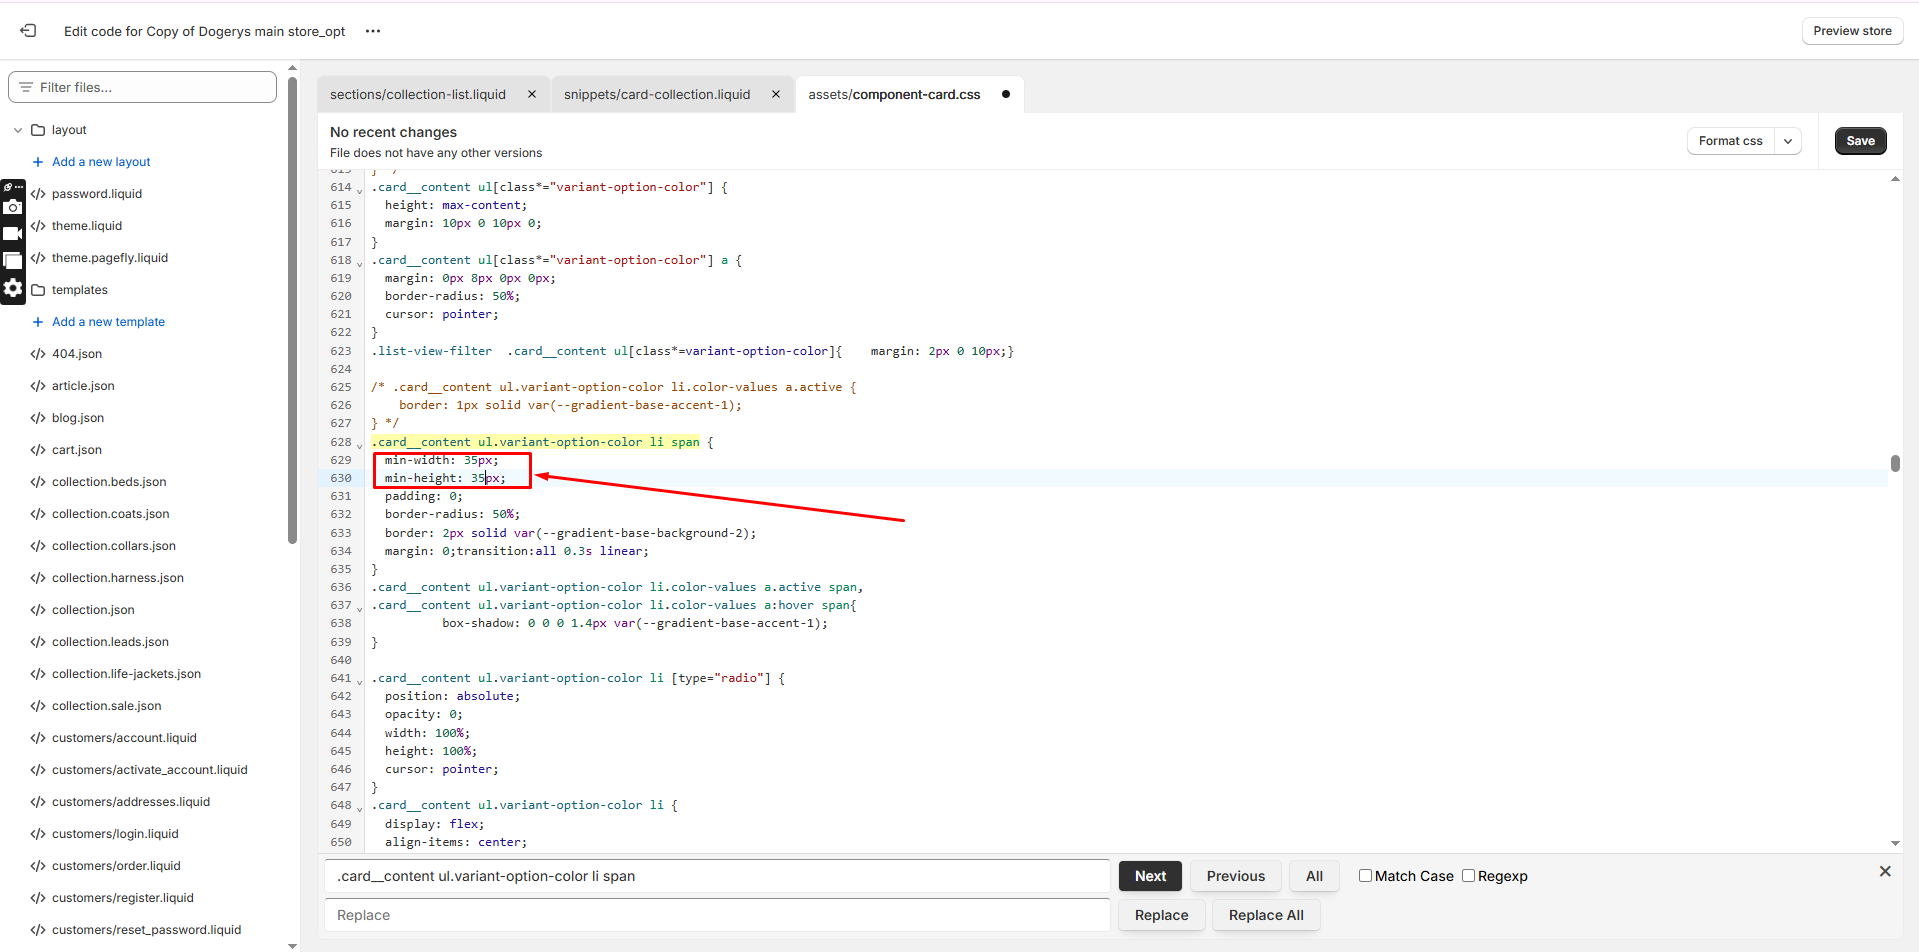
Task: Open collection.beds.json file
Action: [x=109, y=482]
